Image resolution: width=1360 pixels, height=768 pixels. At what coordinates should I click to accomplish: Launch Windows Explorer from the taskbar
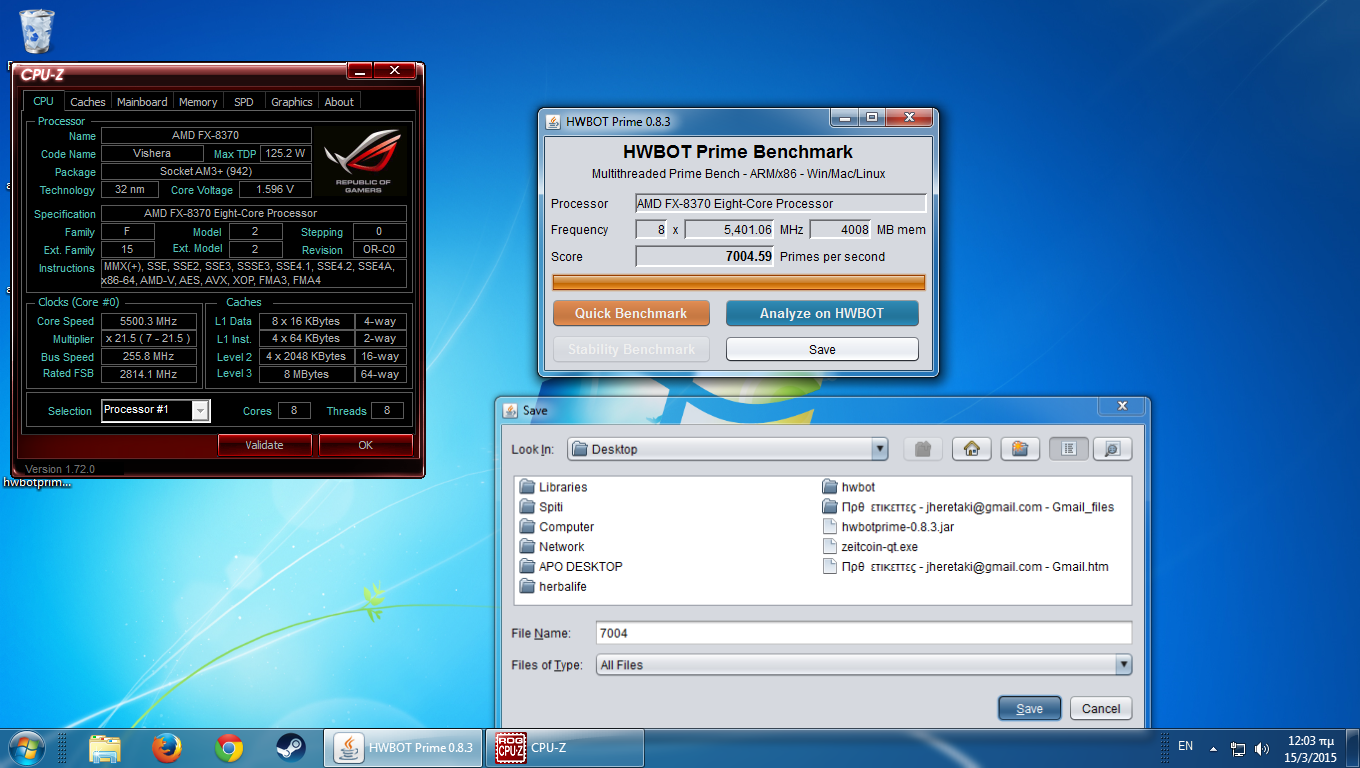pos(105,748)
